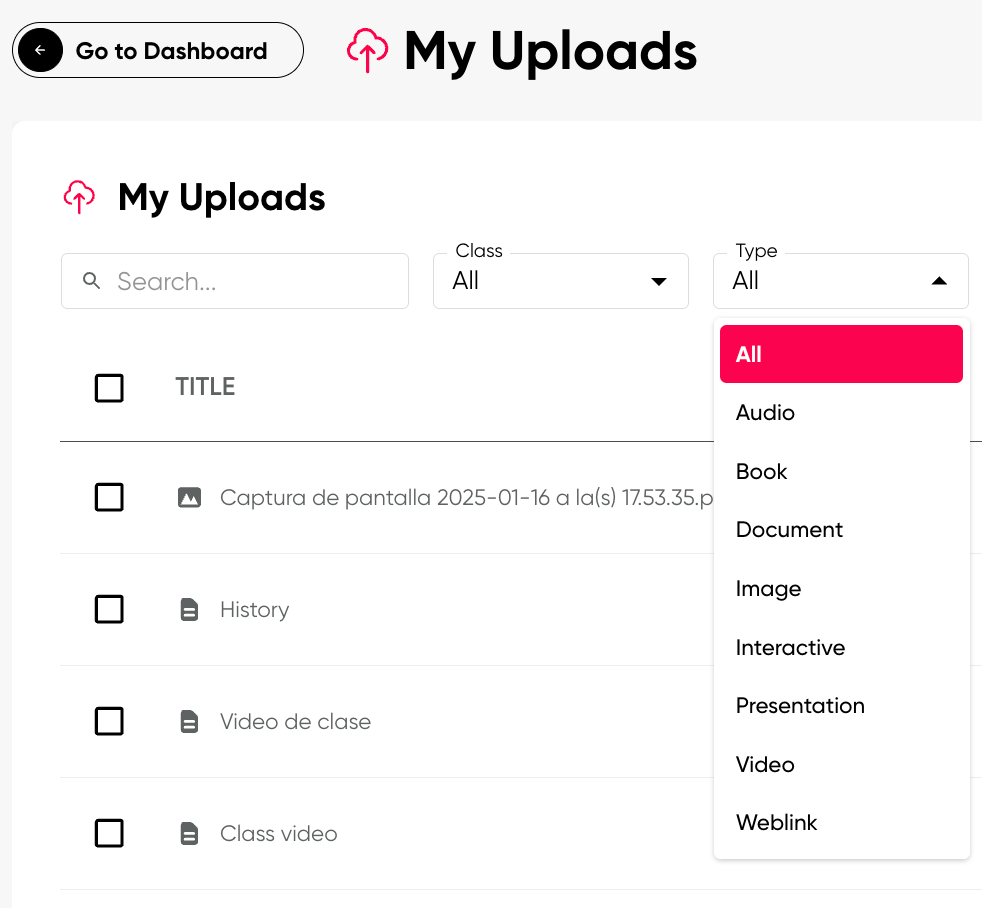Focus the Search input field
982x908 pixels.
[235, 281]
